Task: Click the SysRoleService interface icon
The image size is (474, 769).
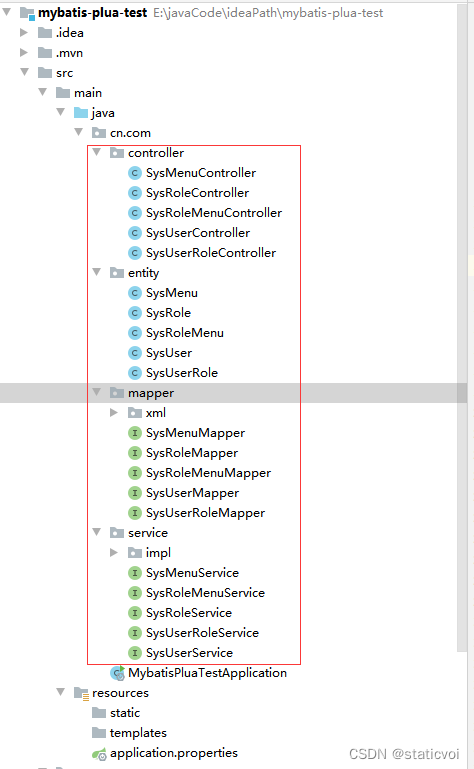Action: [134, 613]
